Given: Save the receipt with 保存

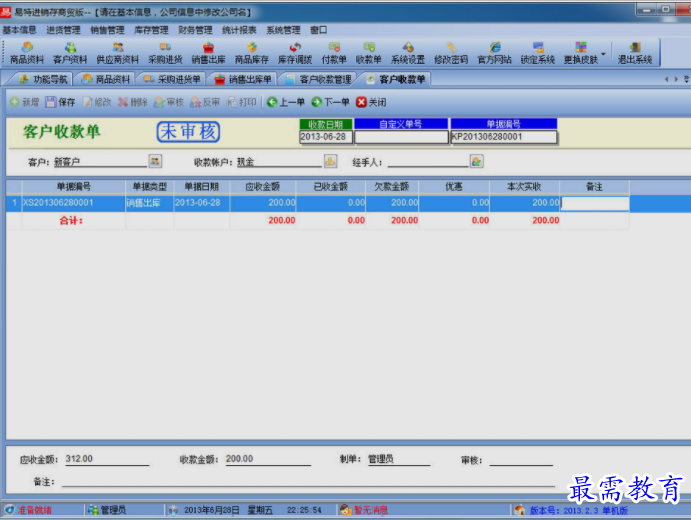Looking at the screenshot, I should tap(61, 102).
